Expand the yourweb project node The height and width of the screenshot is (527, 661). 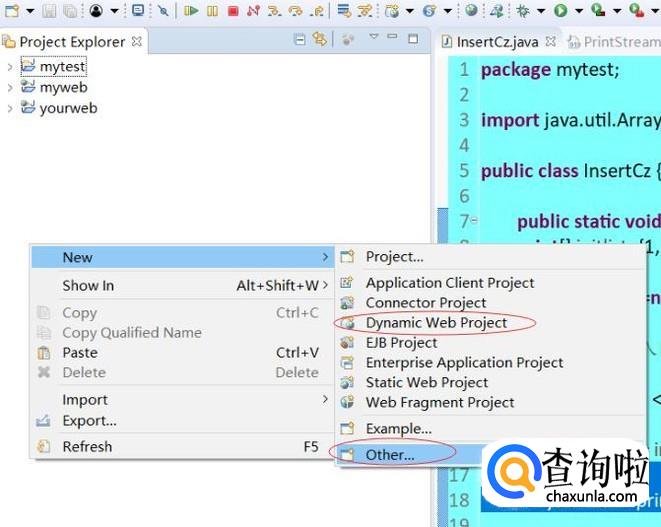10,108
